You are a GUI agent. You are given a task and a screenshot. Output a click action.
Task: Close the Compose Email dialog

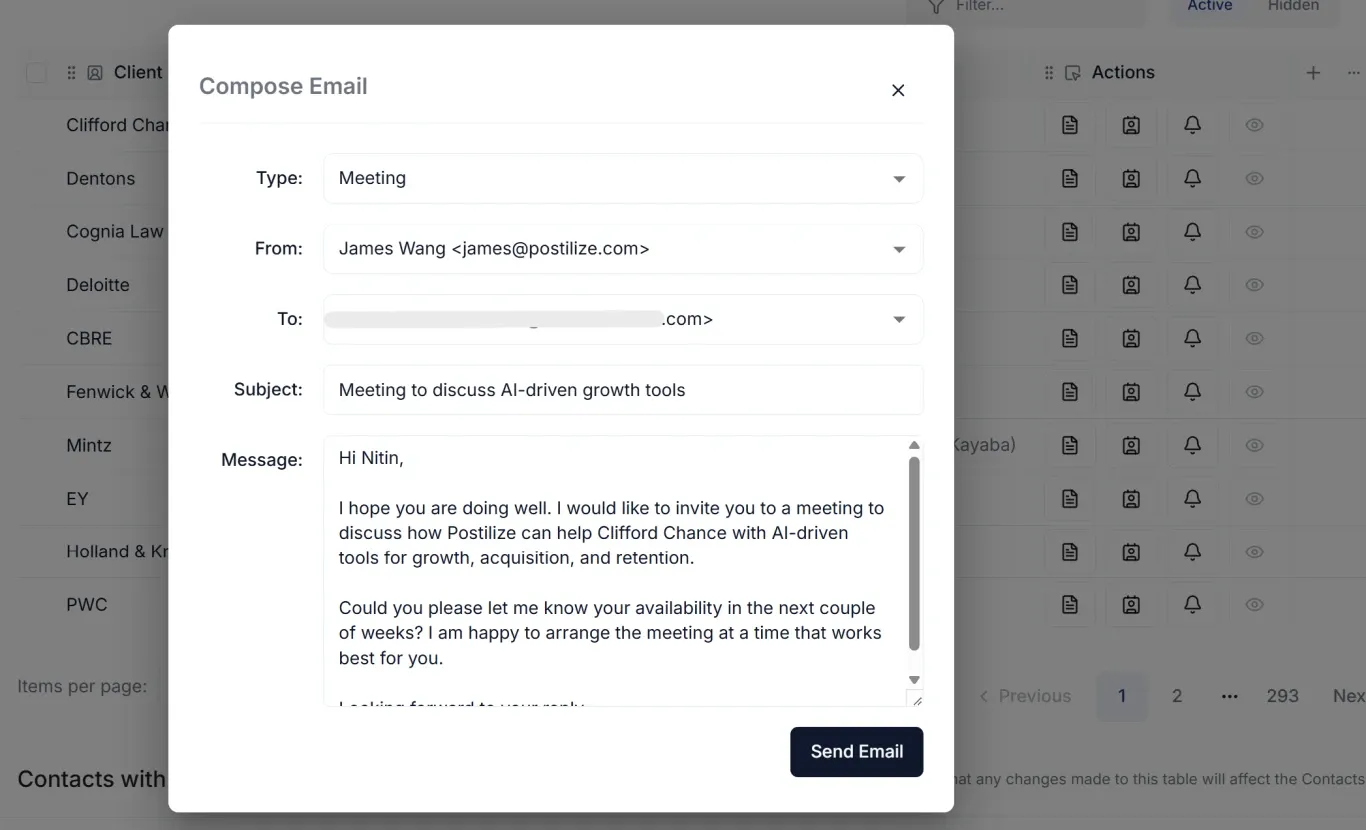click(898, 90)
